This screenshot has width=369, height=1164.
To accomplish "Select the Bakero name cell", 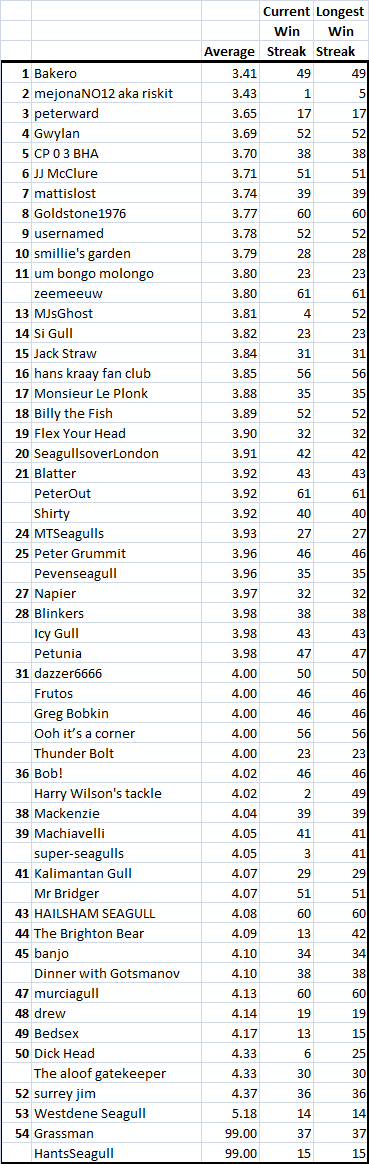I will point(116,73).
